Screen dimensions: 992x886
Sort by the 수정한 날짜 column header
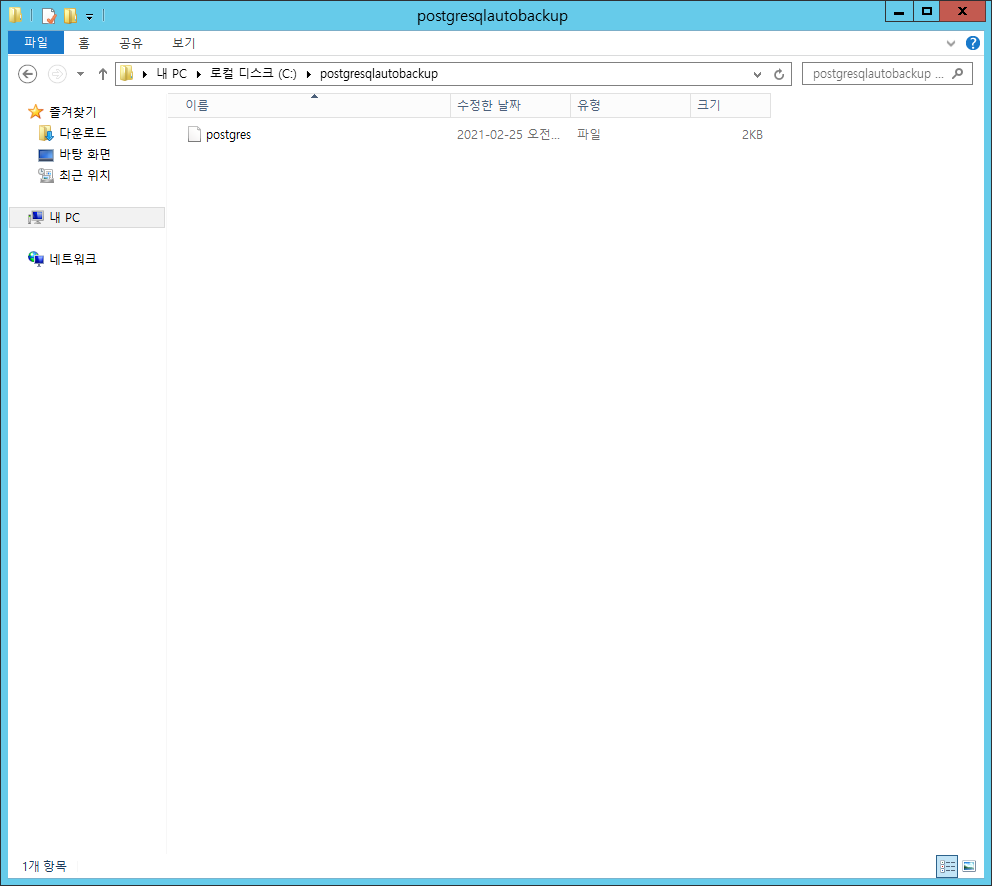[510, 105]
